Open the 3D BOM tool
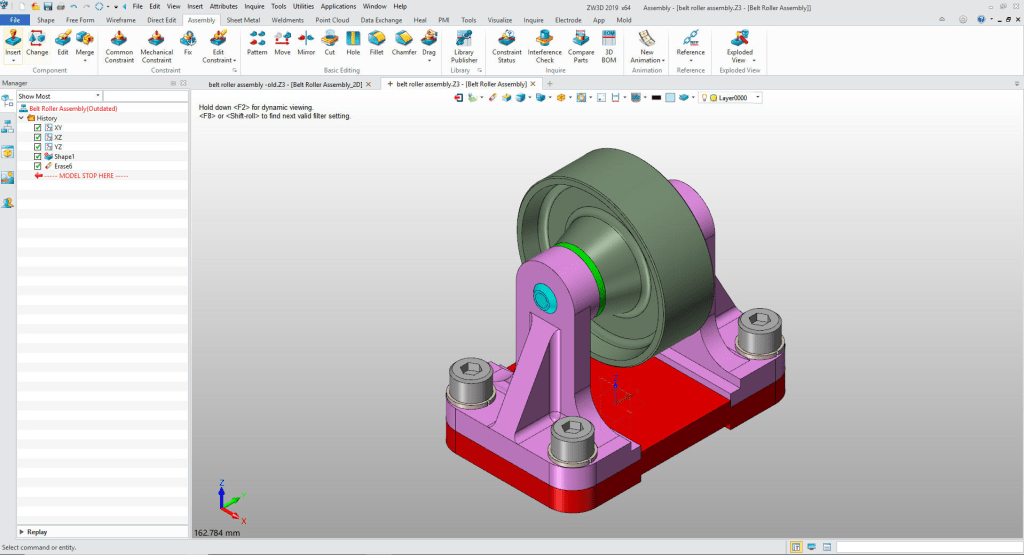The width and height of the screenshot is (1024, 555). pos(609,45)
